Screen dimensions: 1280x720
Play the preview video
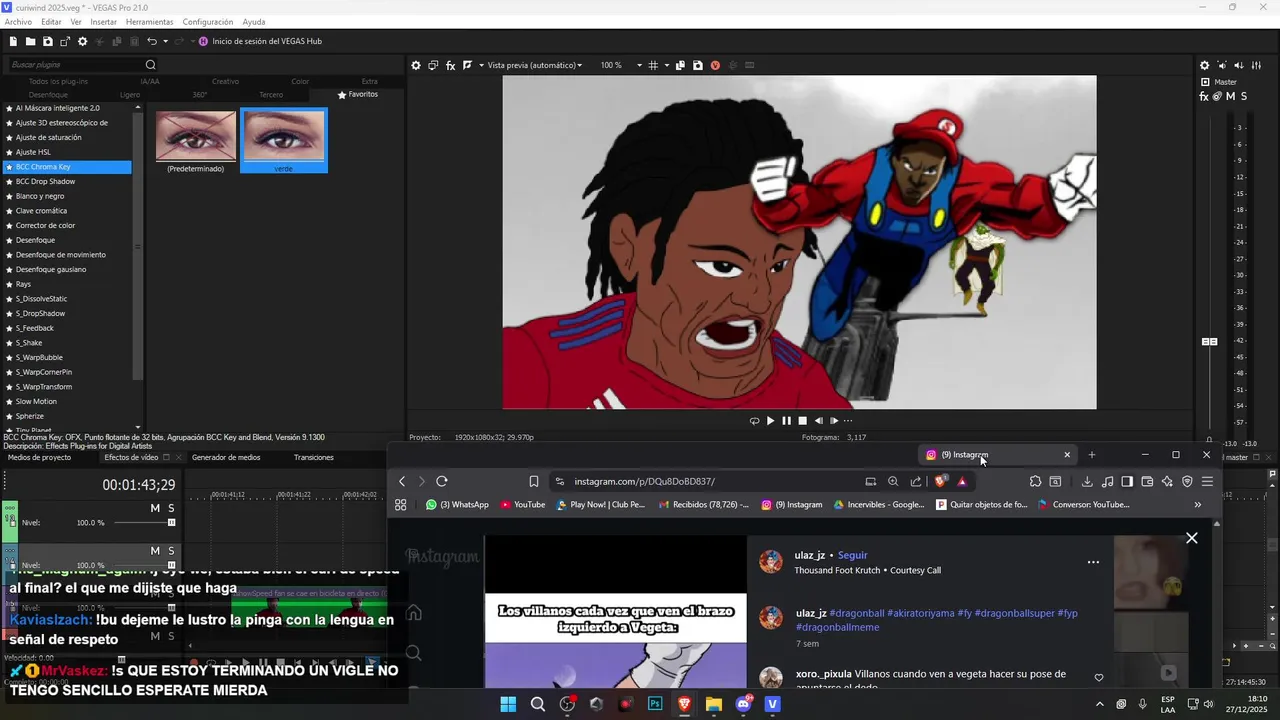coord(770,421)
